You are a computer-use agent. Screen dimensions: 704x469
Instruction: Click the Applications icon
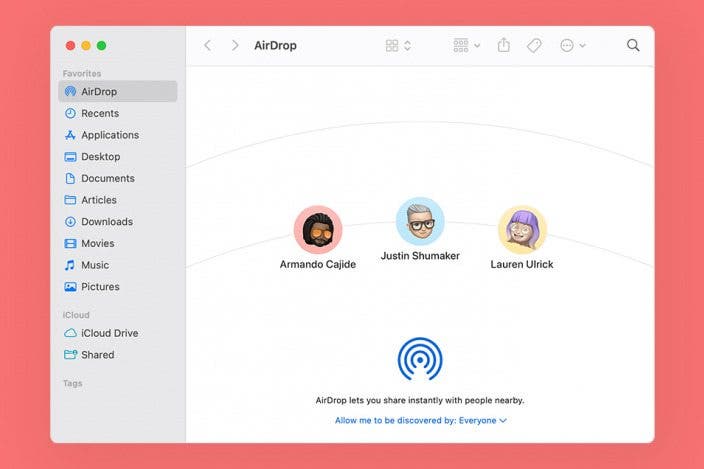click(70, 135)
